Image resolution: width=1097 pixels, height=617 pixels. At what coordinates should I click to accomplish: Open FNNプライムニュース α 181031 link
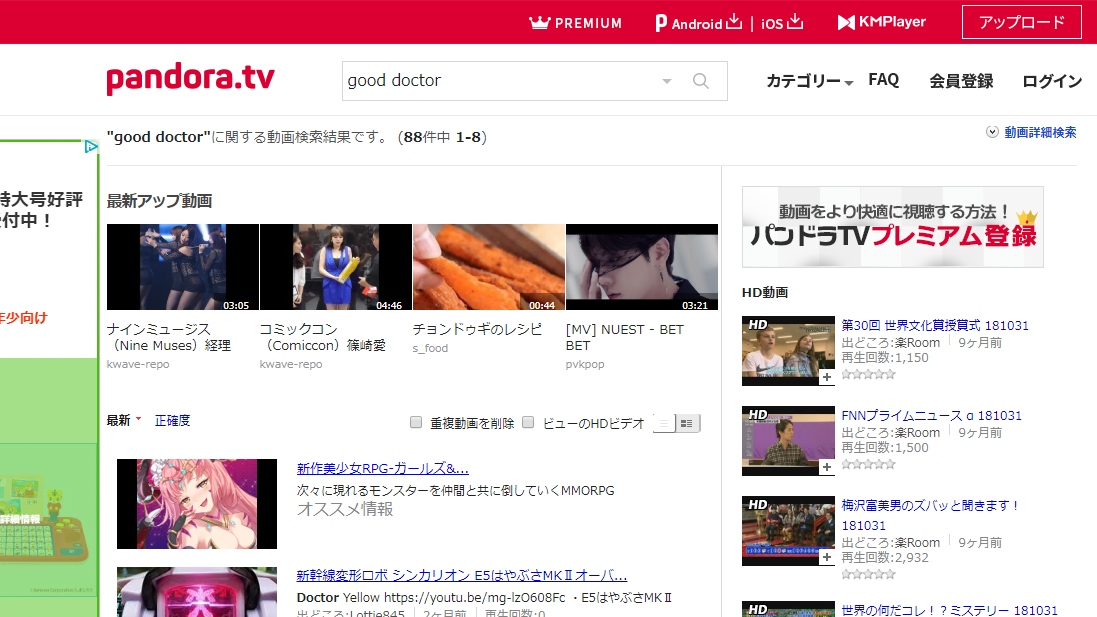(x=931, y=416)
